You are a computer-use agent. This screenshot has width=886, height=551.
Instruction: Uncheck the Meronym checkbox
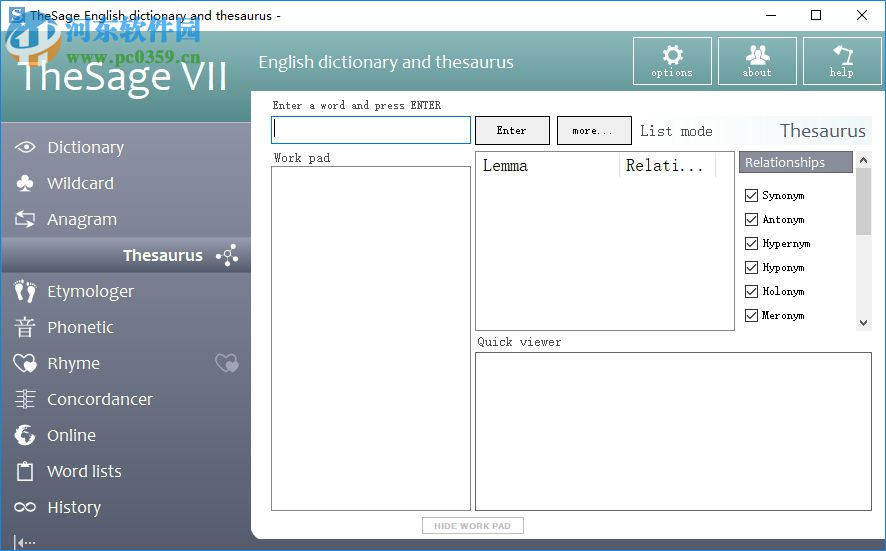click(752, 315)
